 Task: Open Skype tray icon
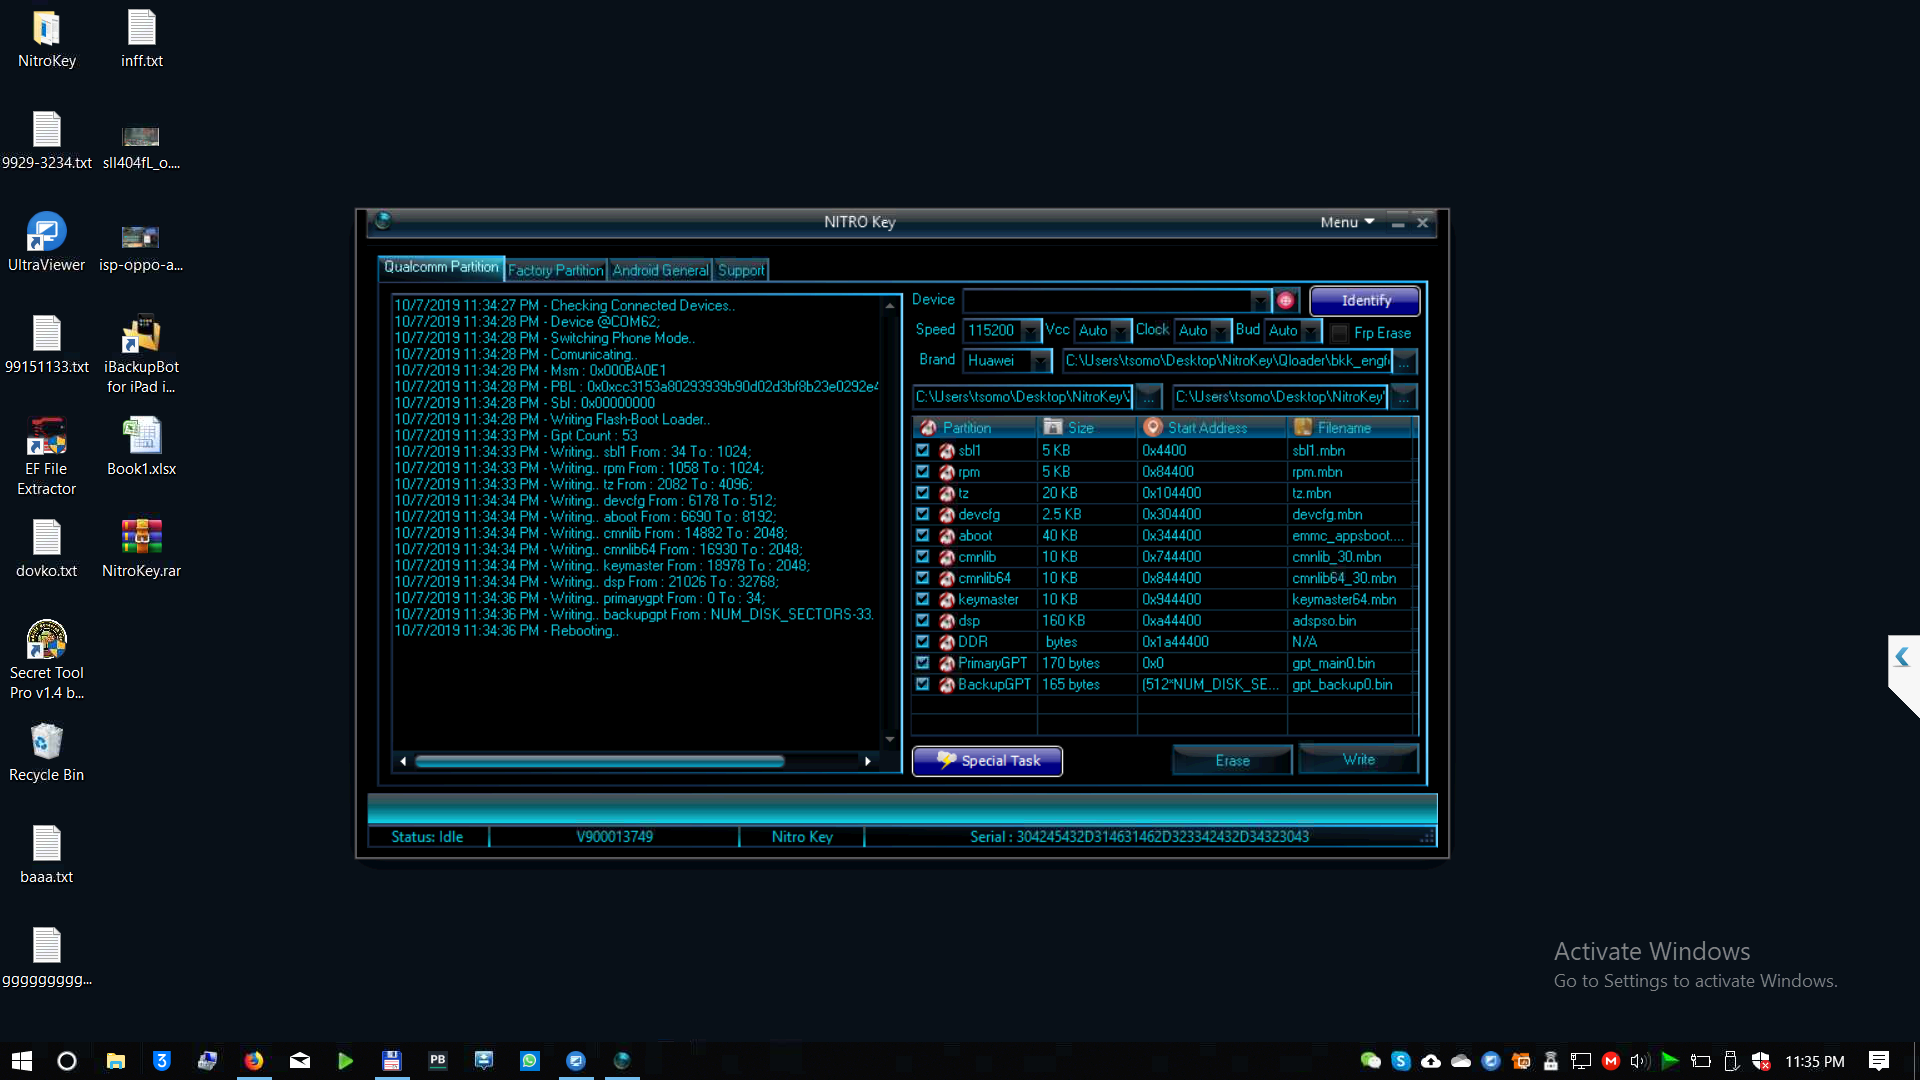(x=1401, y=1061)
